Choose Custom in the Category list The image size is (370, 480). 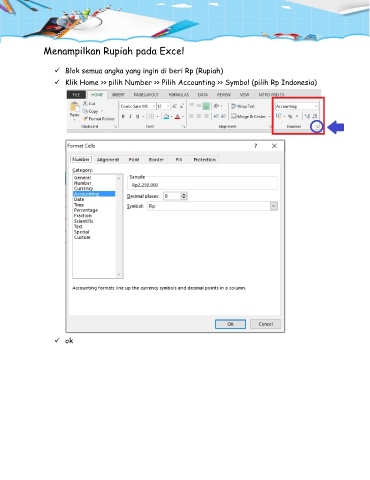click(82, 237)
